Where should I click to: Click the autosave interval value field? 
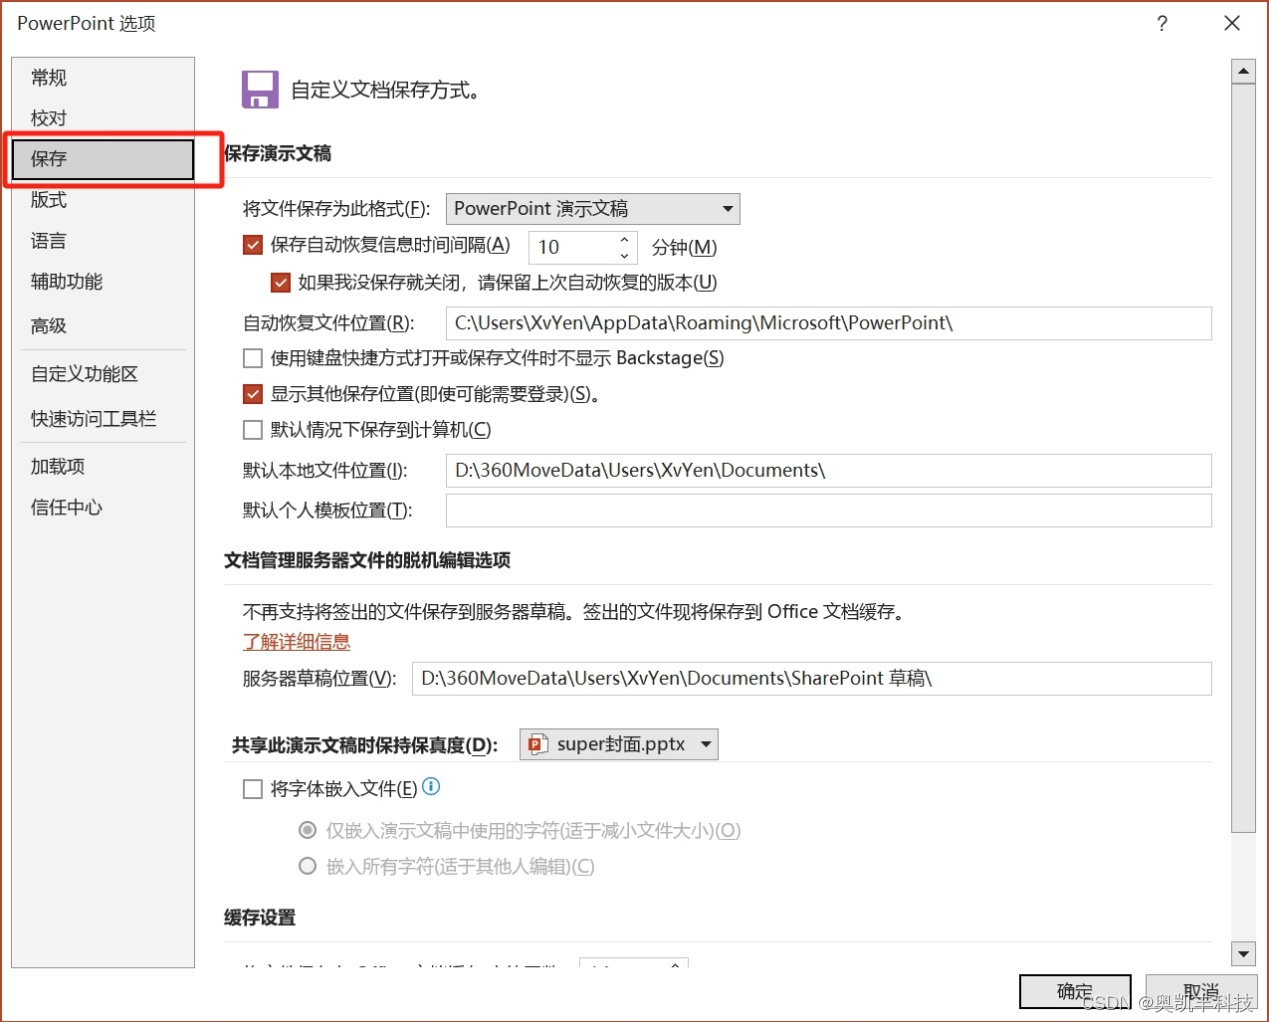click(x=573, y=247)
